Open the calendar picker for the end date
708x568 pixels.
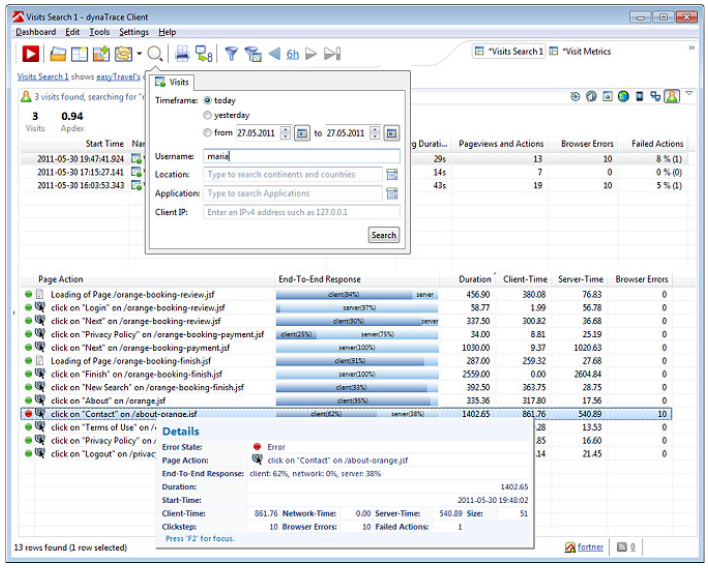coord(391,133)
